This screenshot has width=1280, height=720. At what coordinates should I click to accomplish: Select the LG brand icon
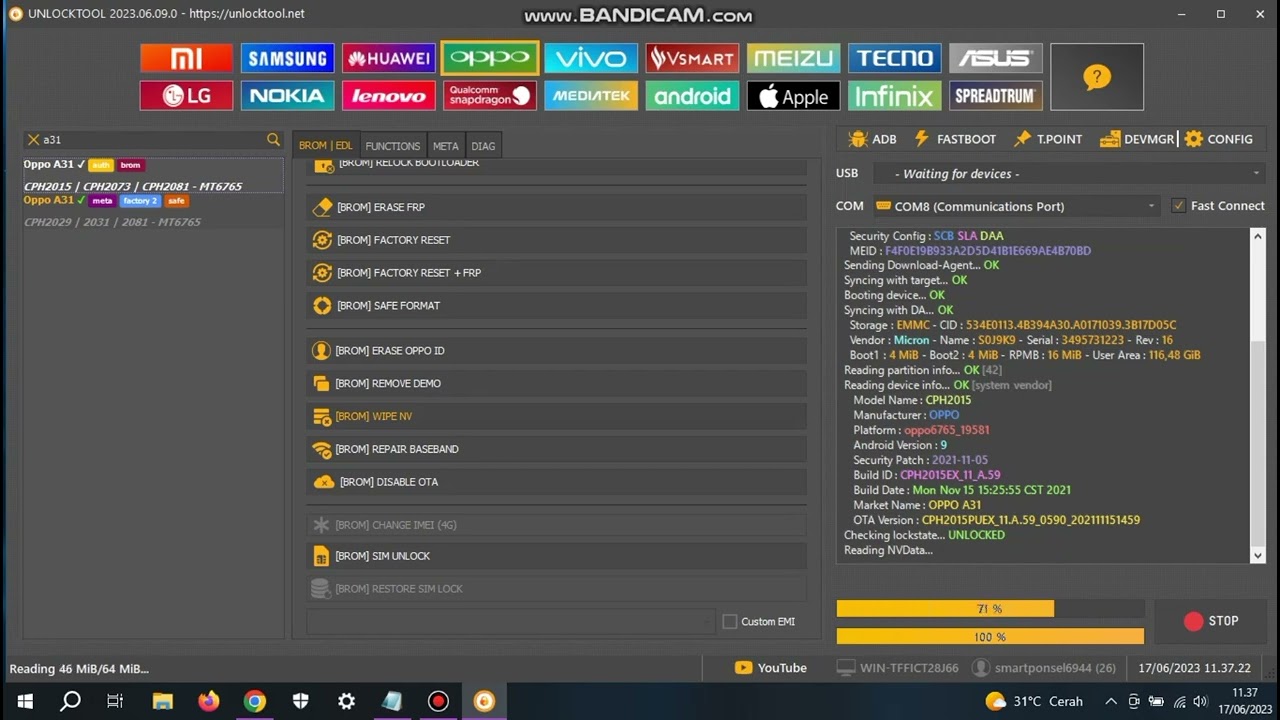(186, 96)
